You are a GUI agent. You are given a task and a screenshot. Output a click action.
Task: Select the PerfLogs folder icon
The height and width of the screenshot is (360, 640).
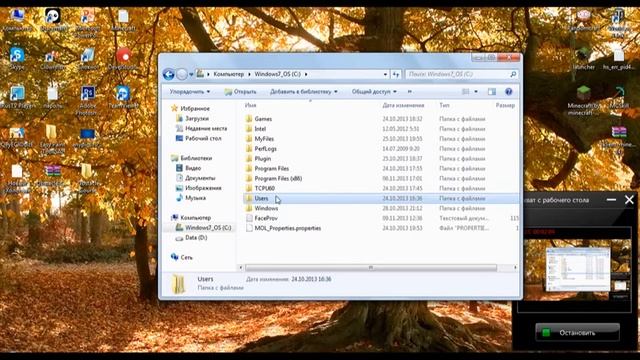pyautogui.click(x=249, y=149)
